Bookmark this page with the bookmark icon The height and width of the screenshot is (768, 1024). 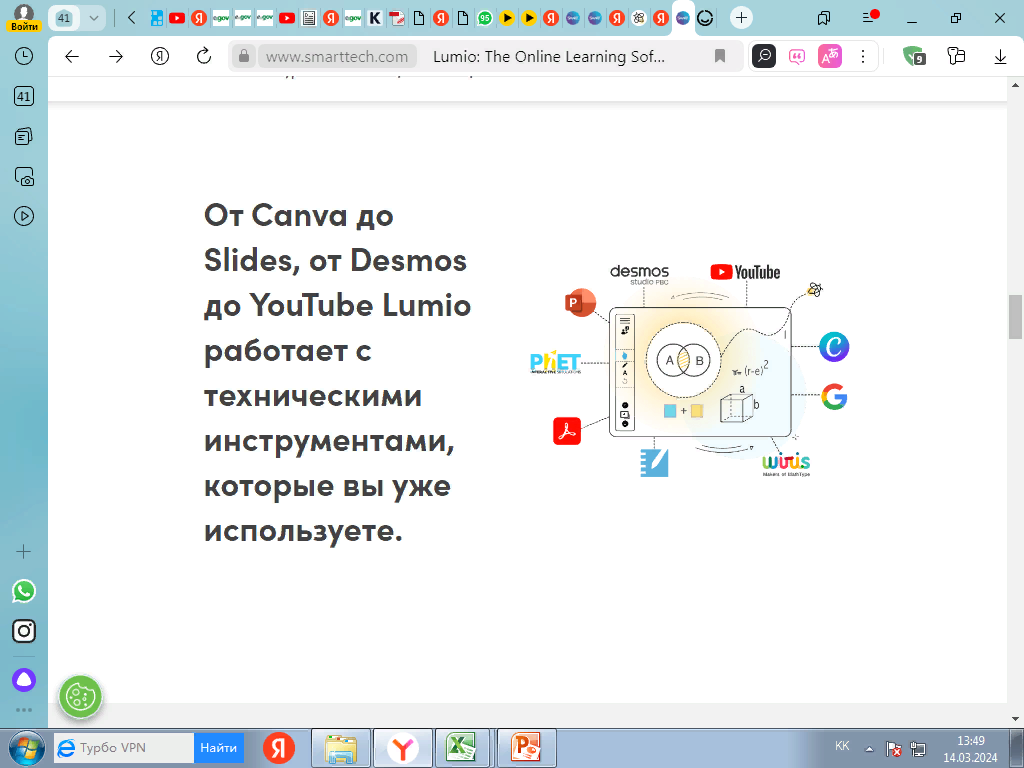pyautogui.click(x=720, y=57)
